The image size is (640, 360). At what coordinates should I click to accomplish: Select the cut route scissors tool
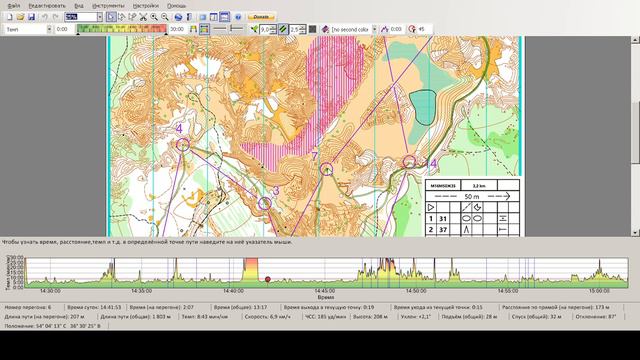tap(143, 17)
